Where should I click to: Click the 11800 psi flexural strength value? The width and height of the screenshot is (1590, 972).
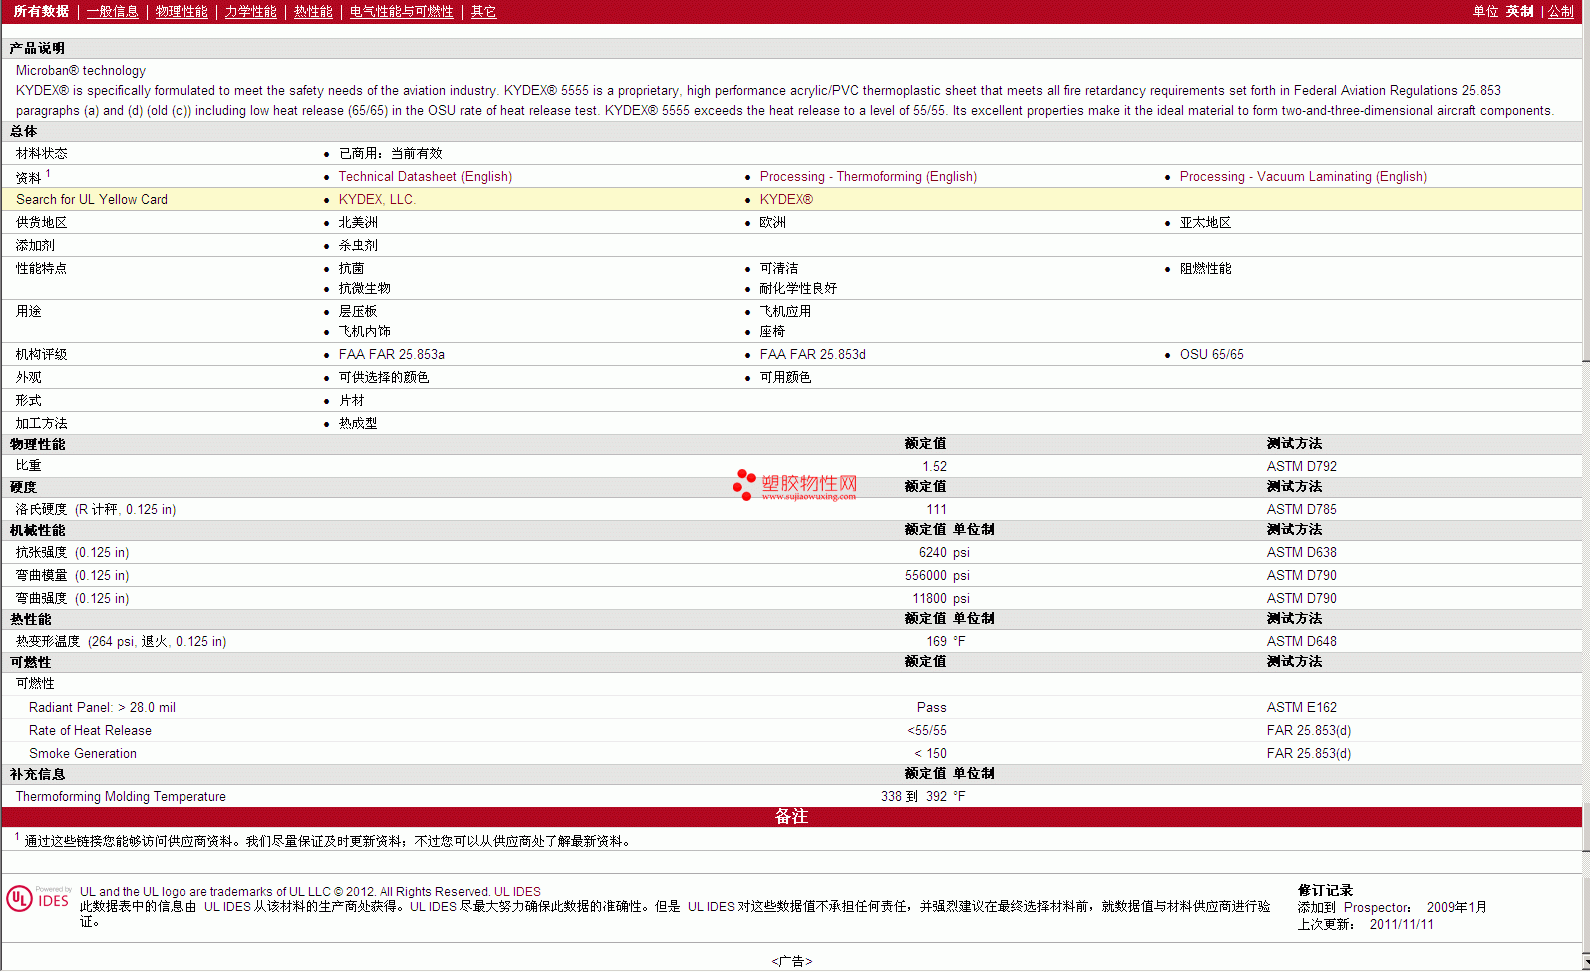click(941, 598)
